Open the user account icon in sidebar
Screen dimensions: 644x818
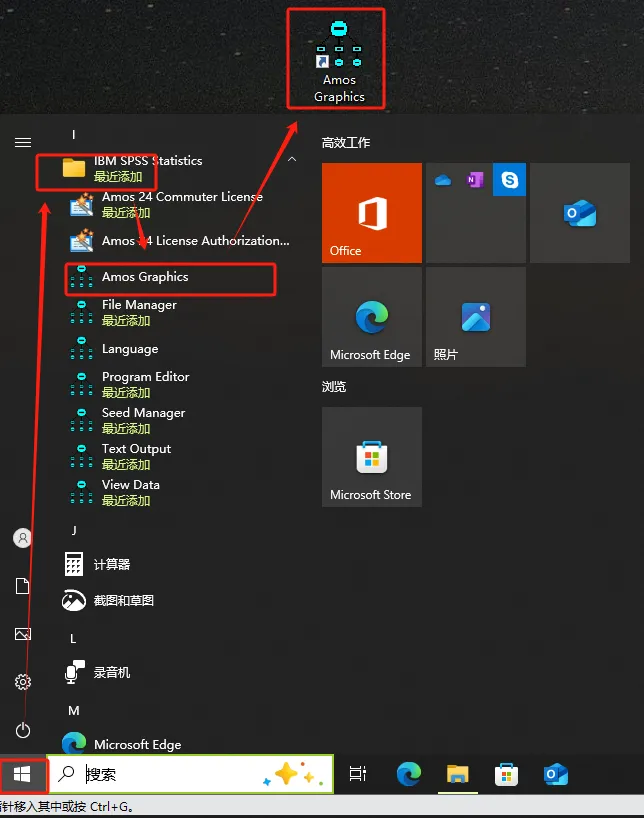click(x=22, y=538)
